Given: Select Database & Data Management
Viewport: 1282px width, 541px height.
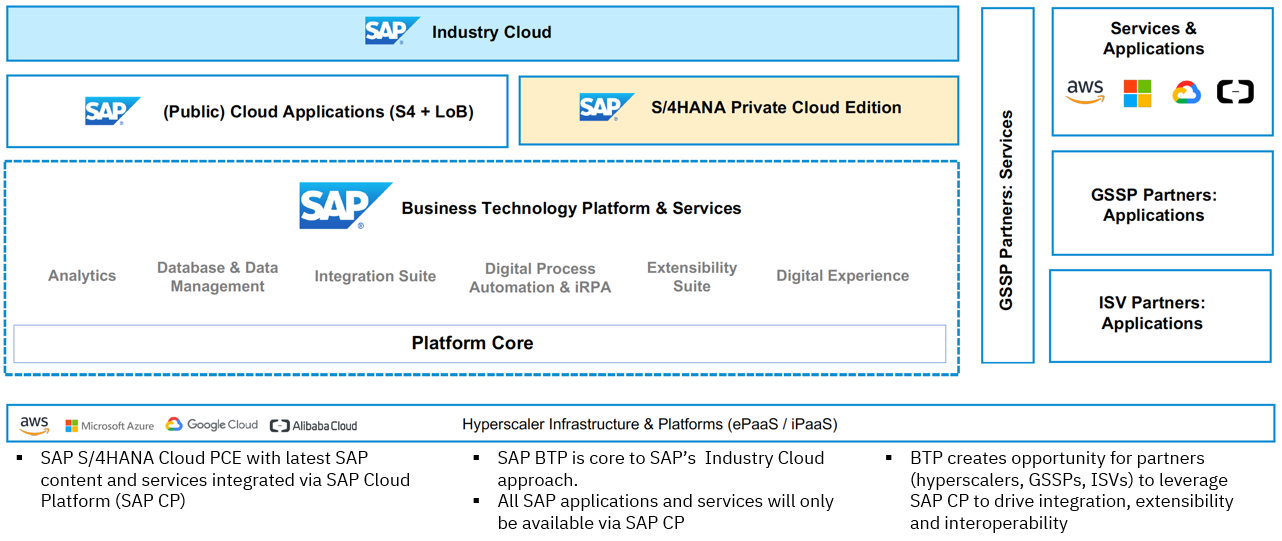Looking at the screenshot, I should [217, 277].
